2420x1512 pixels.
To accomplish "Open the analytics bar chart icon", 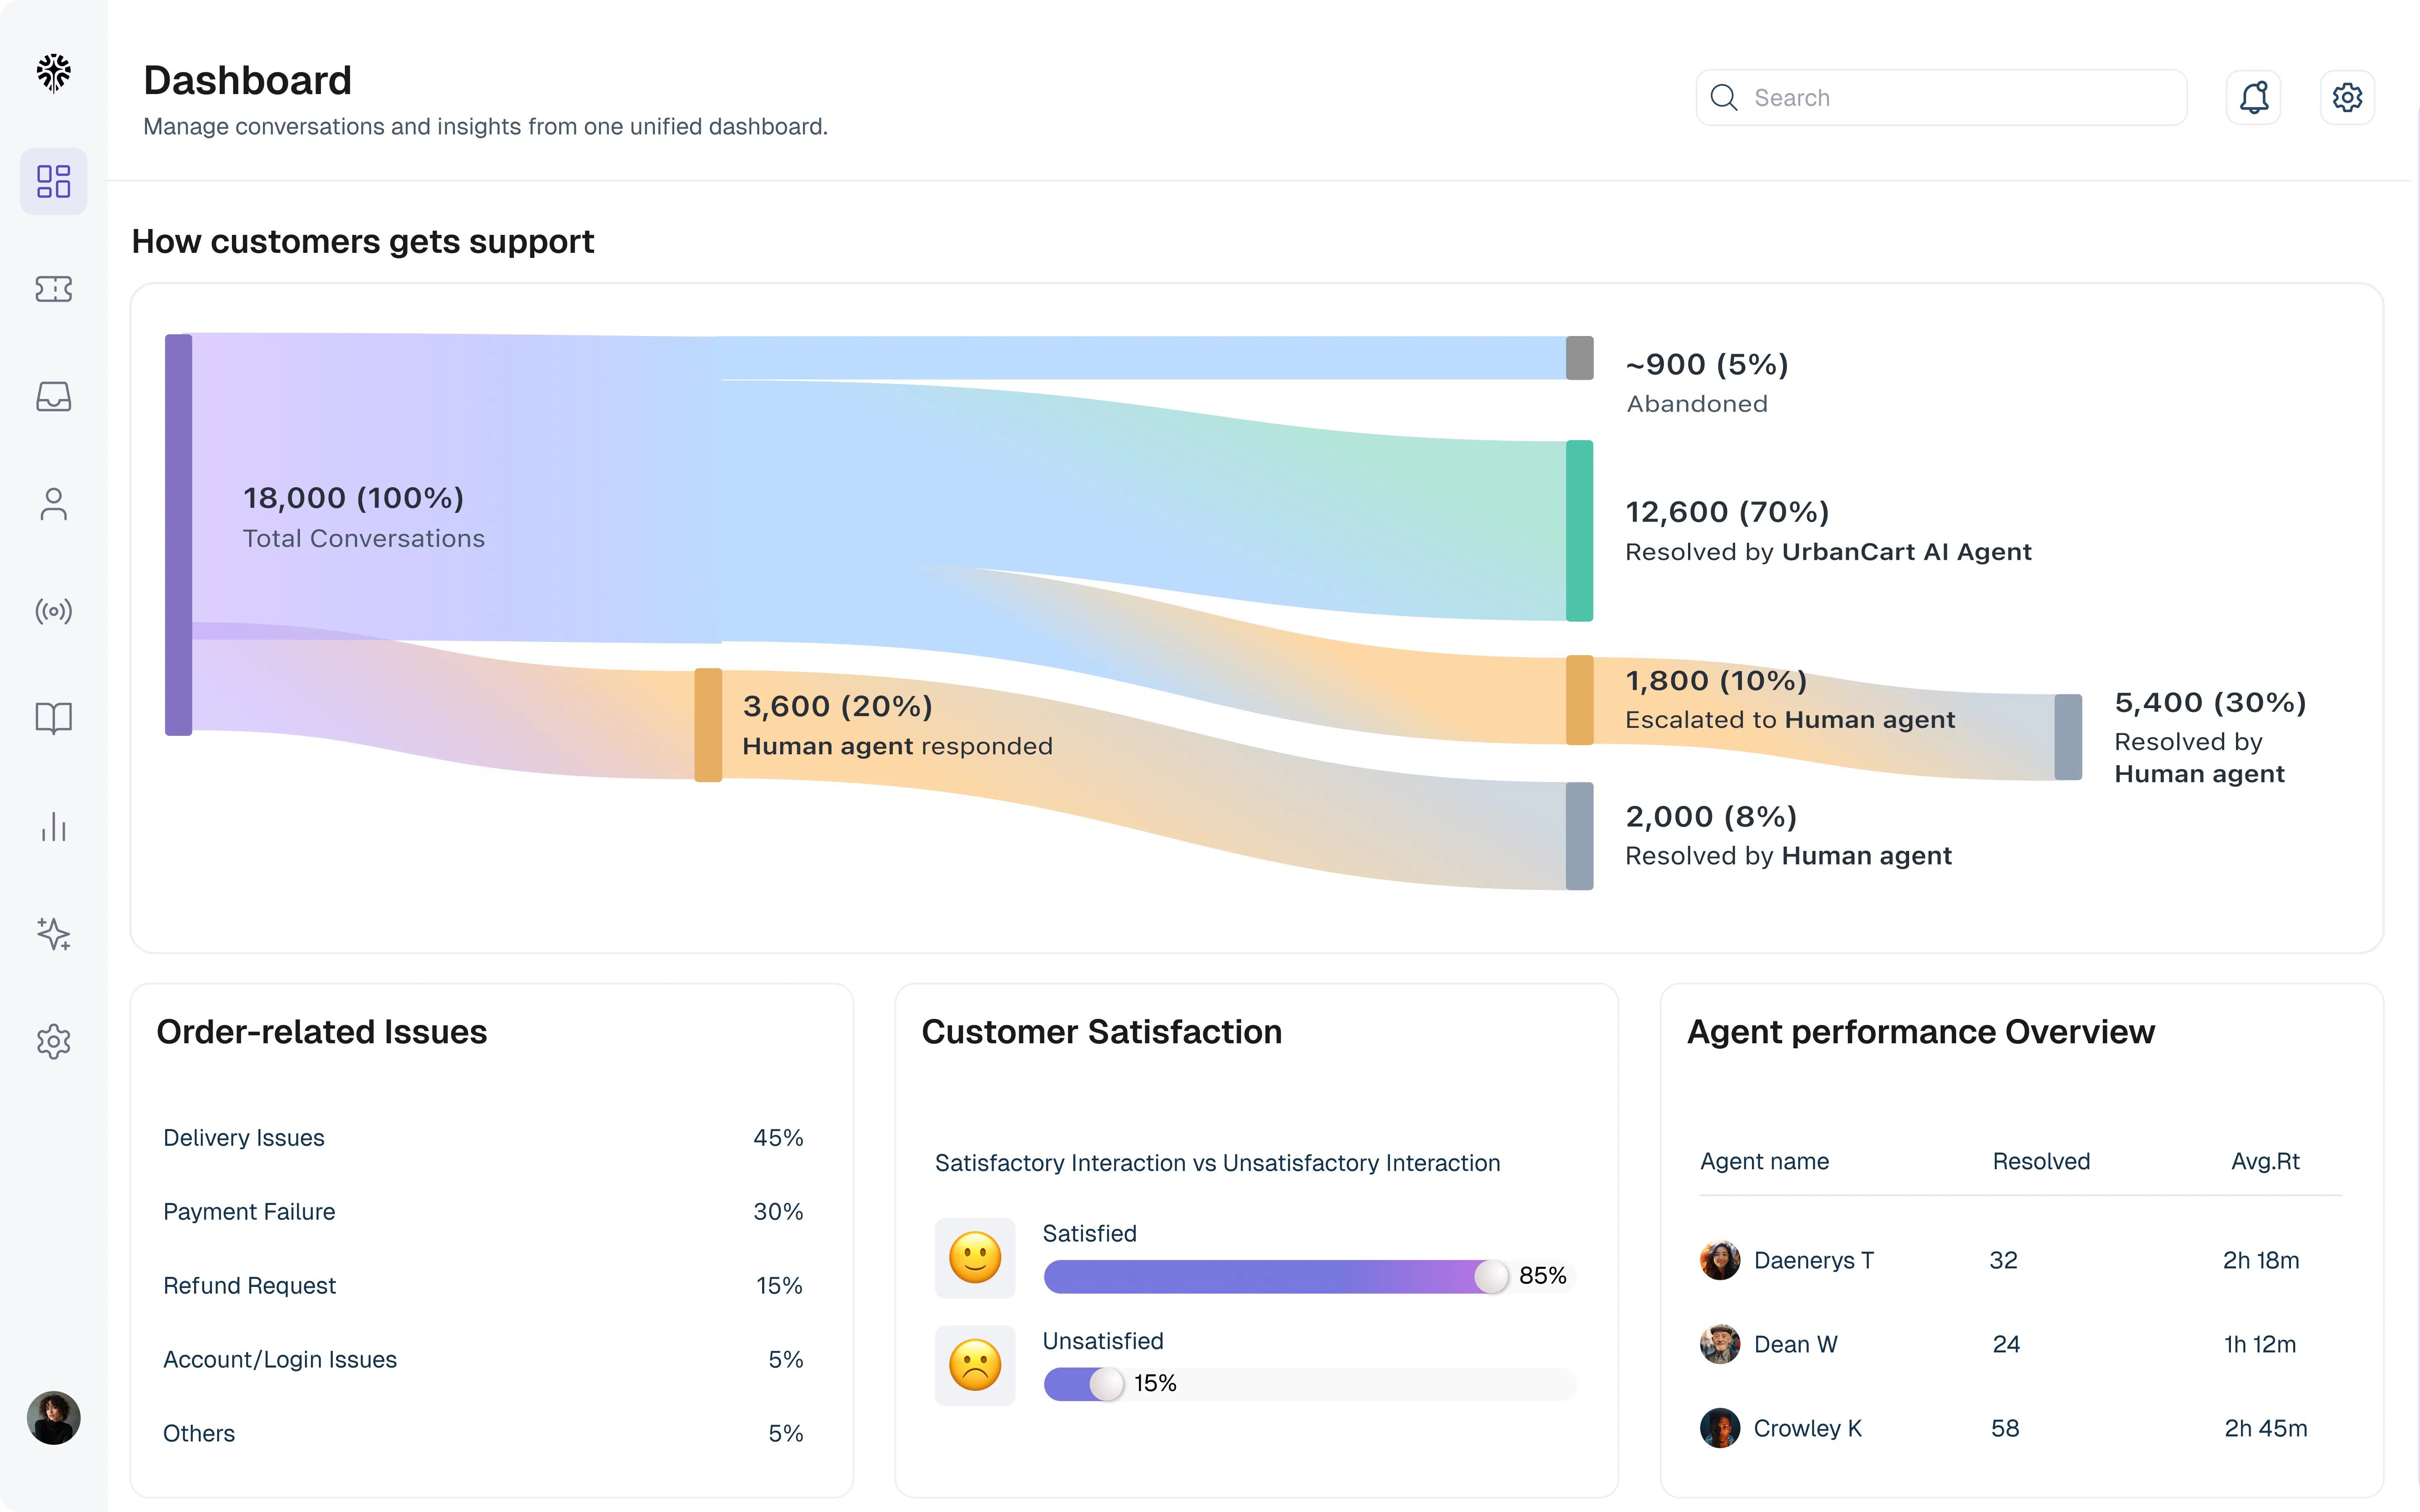I will coord(54,826).
